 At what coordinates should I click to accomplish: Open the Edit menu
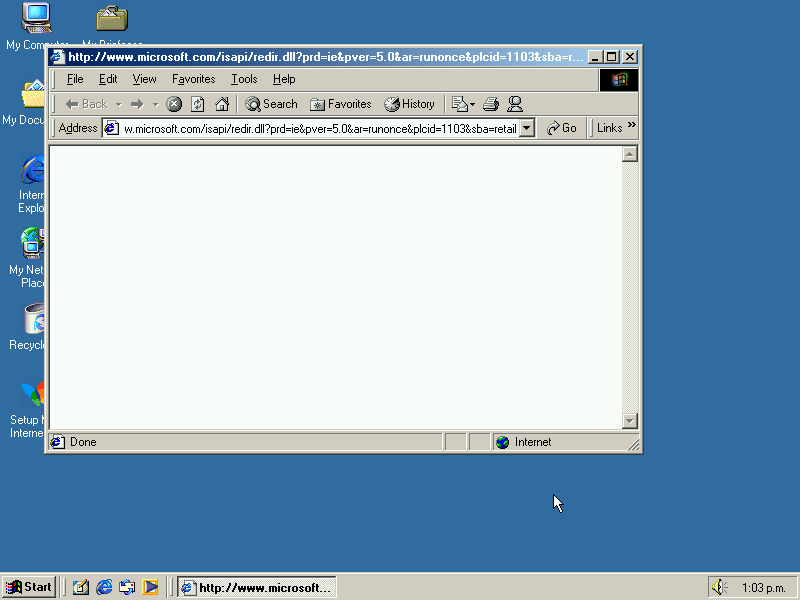(x=108, y=79)
